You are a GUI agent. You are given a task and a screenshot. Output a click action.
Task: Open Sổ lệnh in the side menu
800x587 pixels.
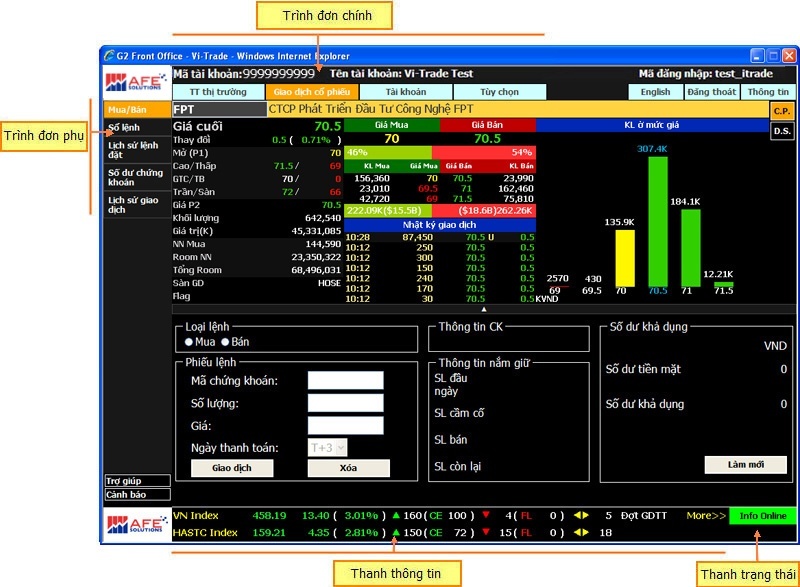click(137, 127)
